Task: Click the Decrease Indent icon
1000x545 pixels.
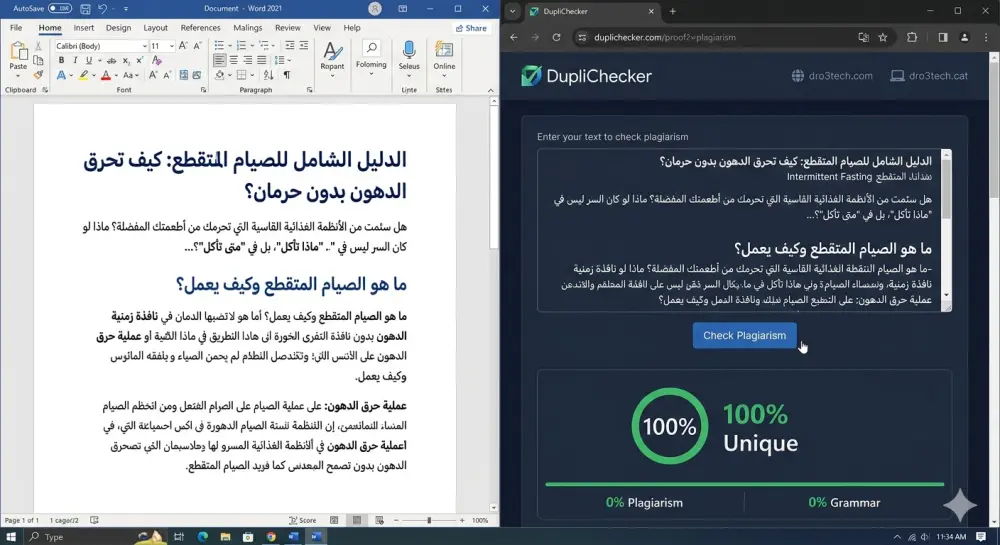Action: (290, 46)
